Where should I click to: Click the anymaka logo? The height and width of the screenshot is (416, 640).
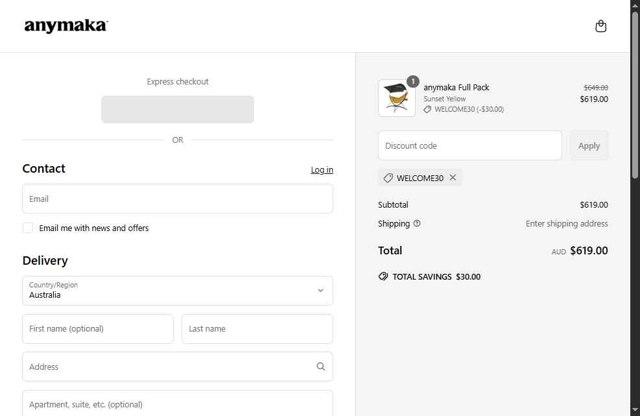pyautogui.click(x=66, y=26)
